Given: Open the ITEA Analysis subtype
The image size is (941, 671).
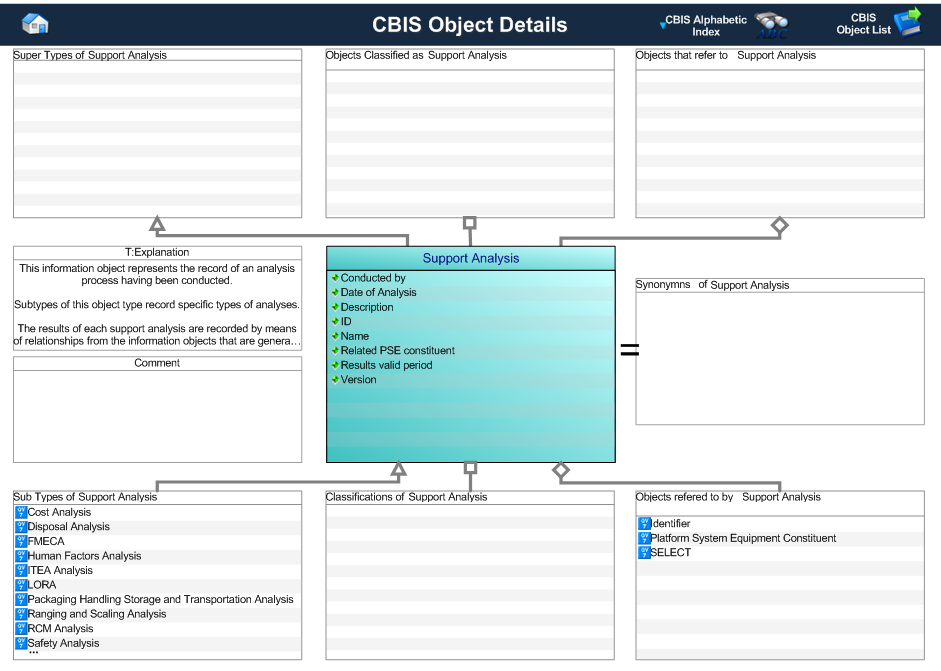Looking at the screenshot, I should click(x=60, y=570).
